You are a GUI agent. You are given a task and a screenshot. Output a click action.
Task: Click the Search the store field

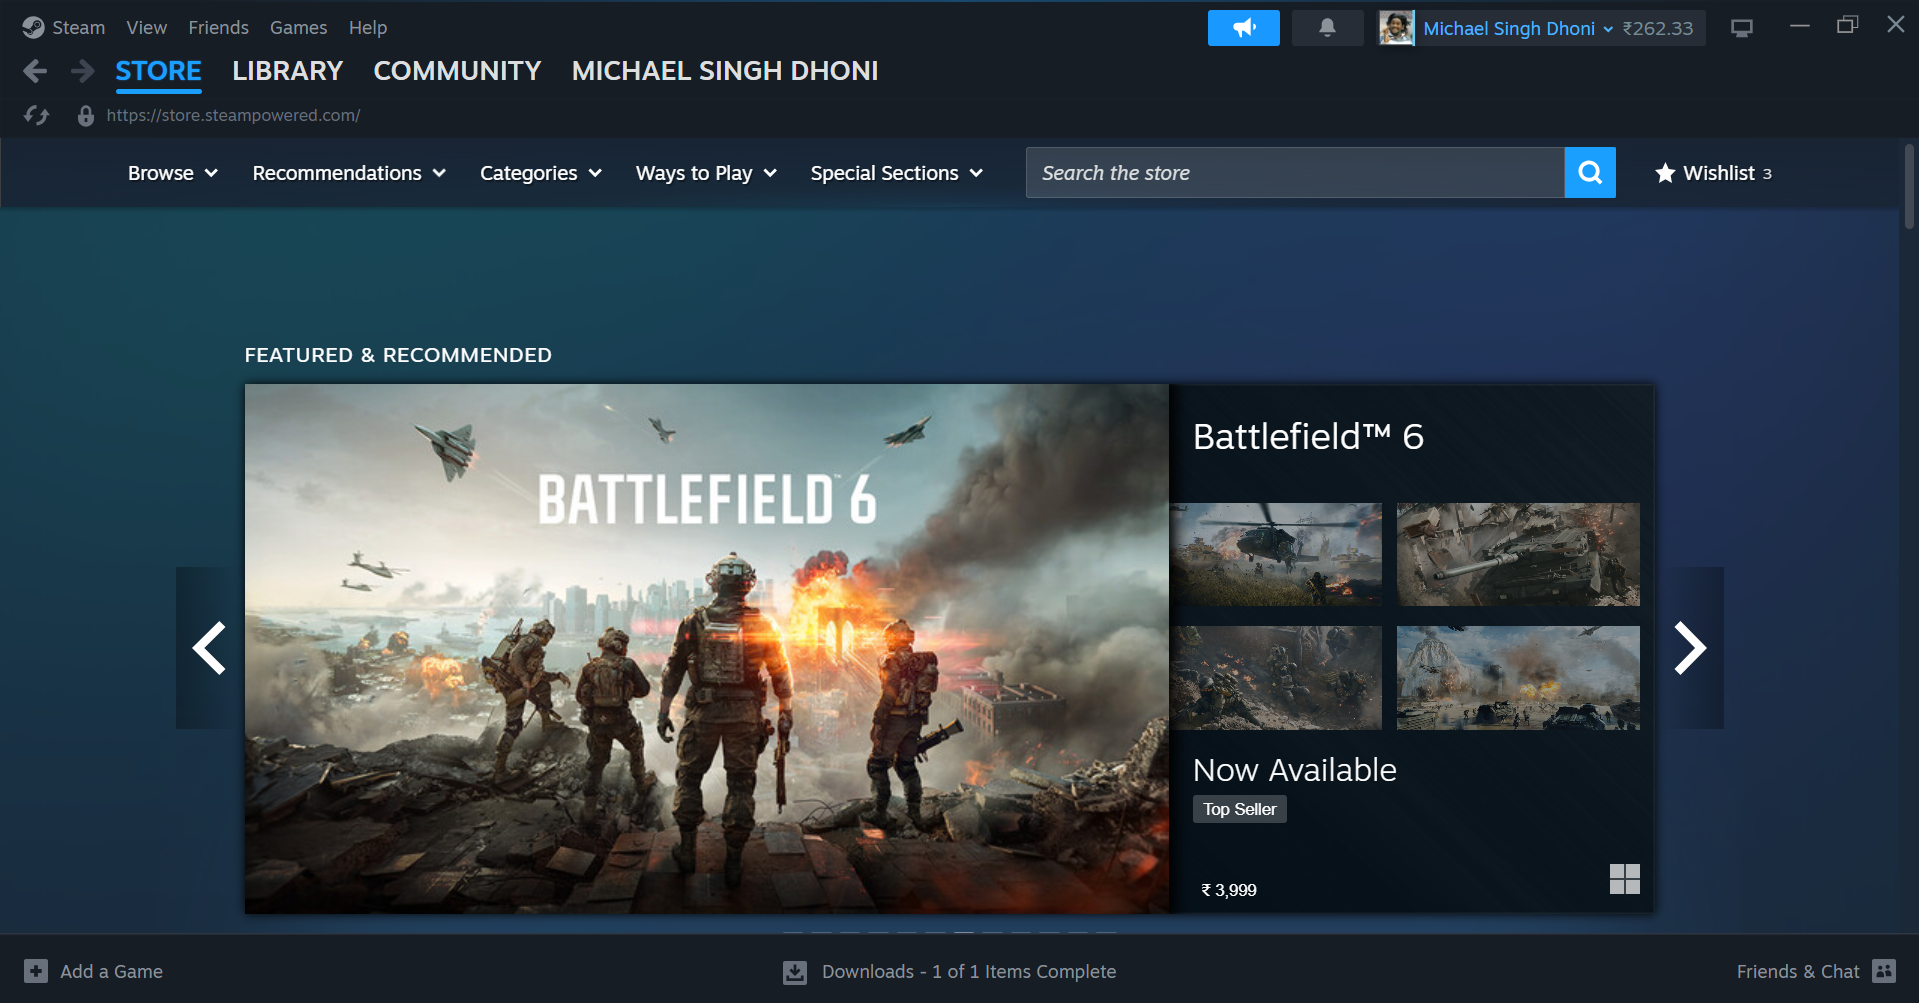pos(1294,173)
